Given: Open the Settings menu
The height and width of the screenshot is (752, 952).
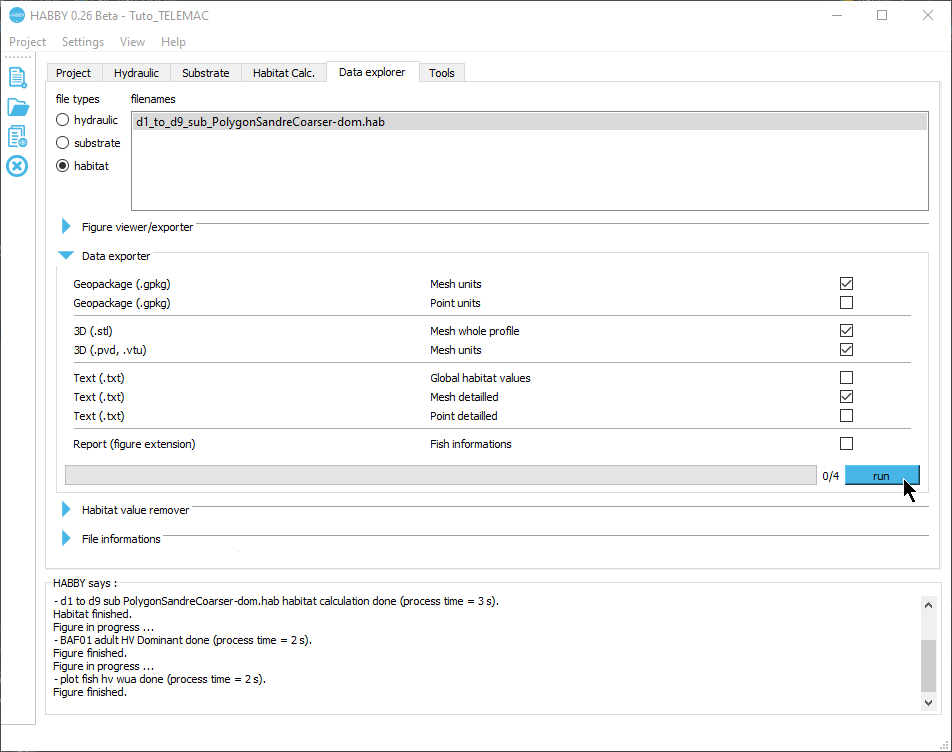Looking at the screenshot, I should [x=82, y=42].
